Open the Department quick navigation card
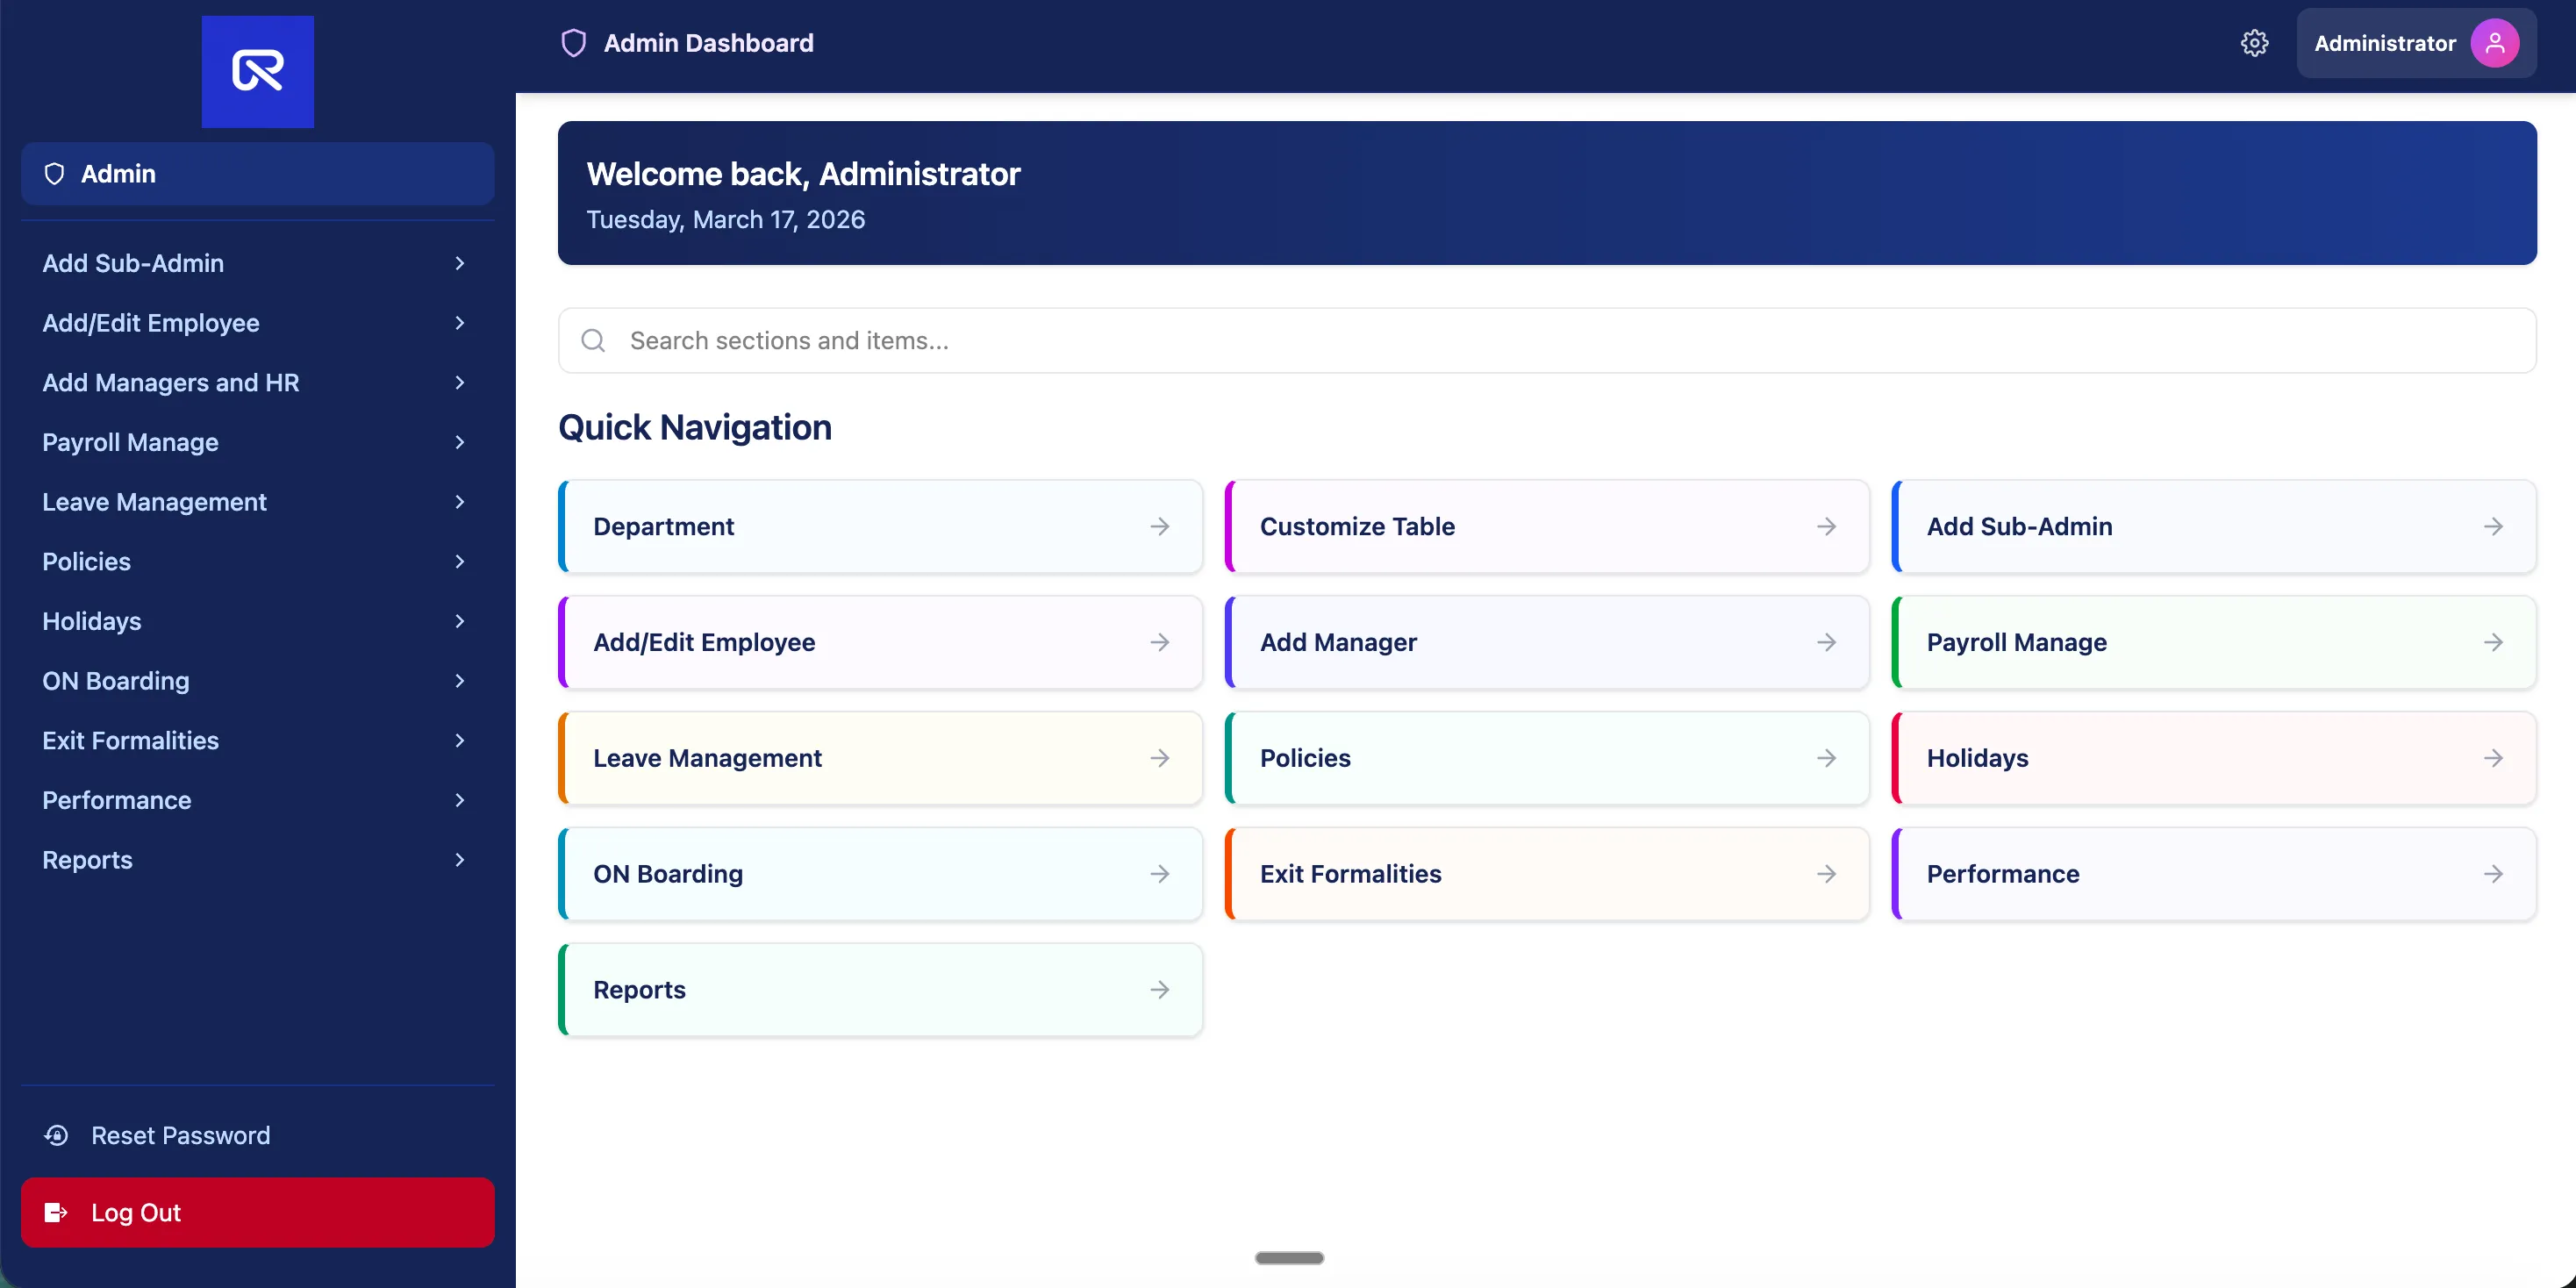 [880, 526]
